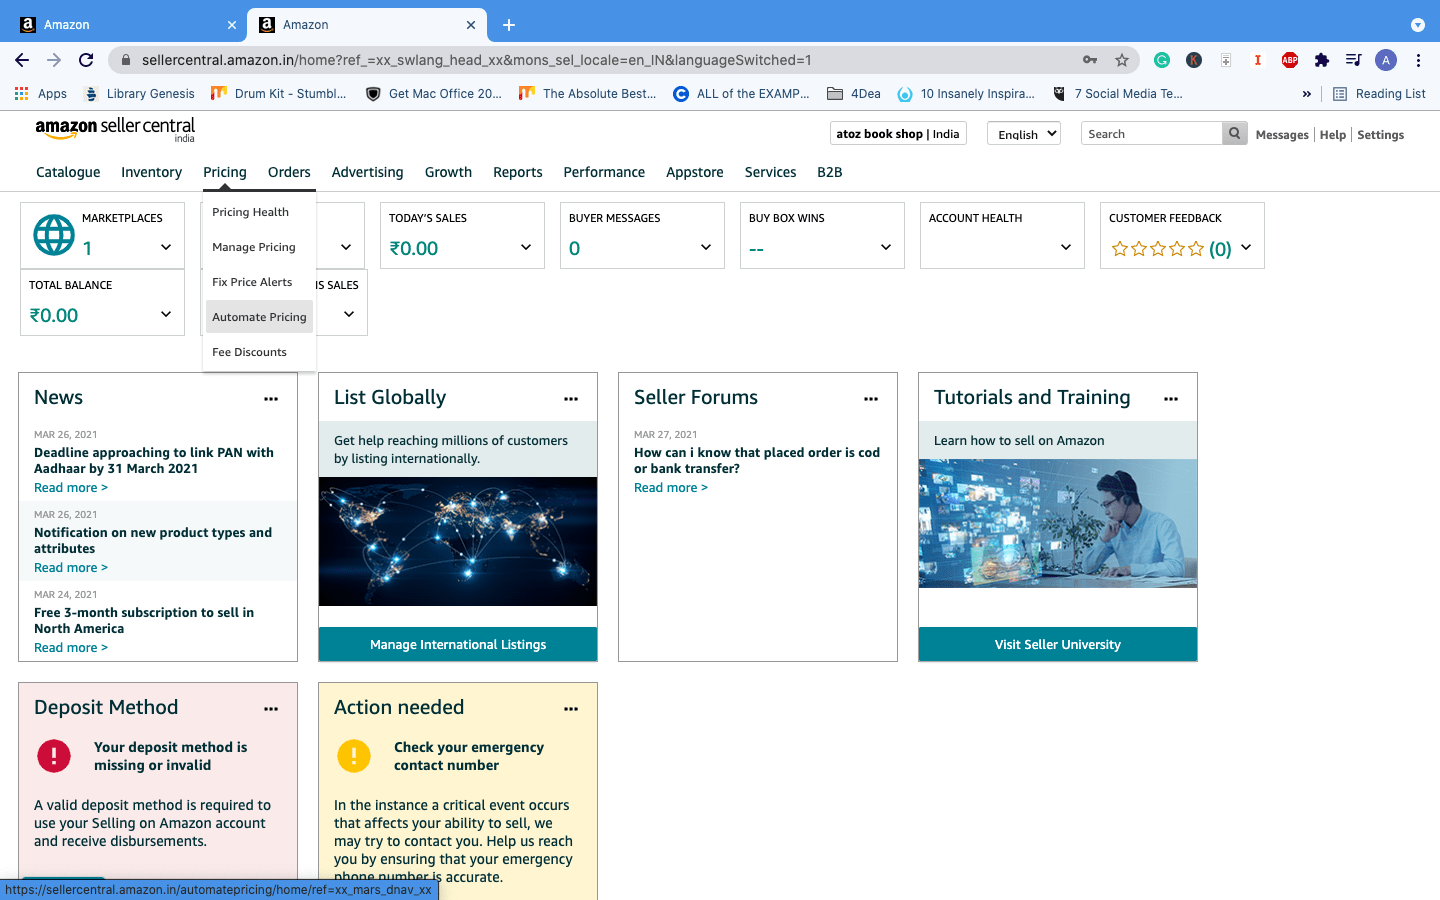
Task: Open the Chrome Extensions puzzle icon
Action: point(1322,60)
